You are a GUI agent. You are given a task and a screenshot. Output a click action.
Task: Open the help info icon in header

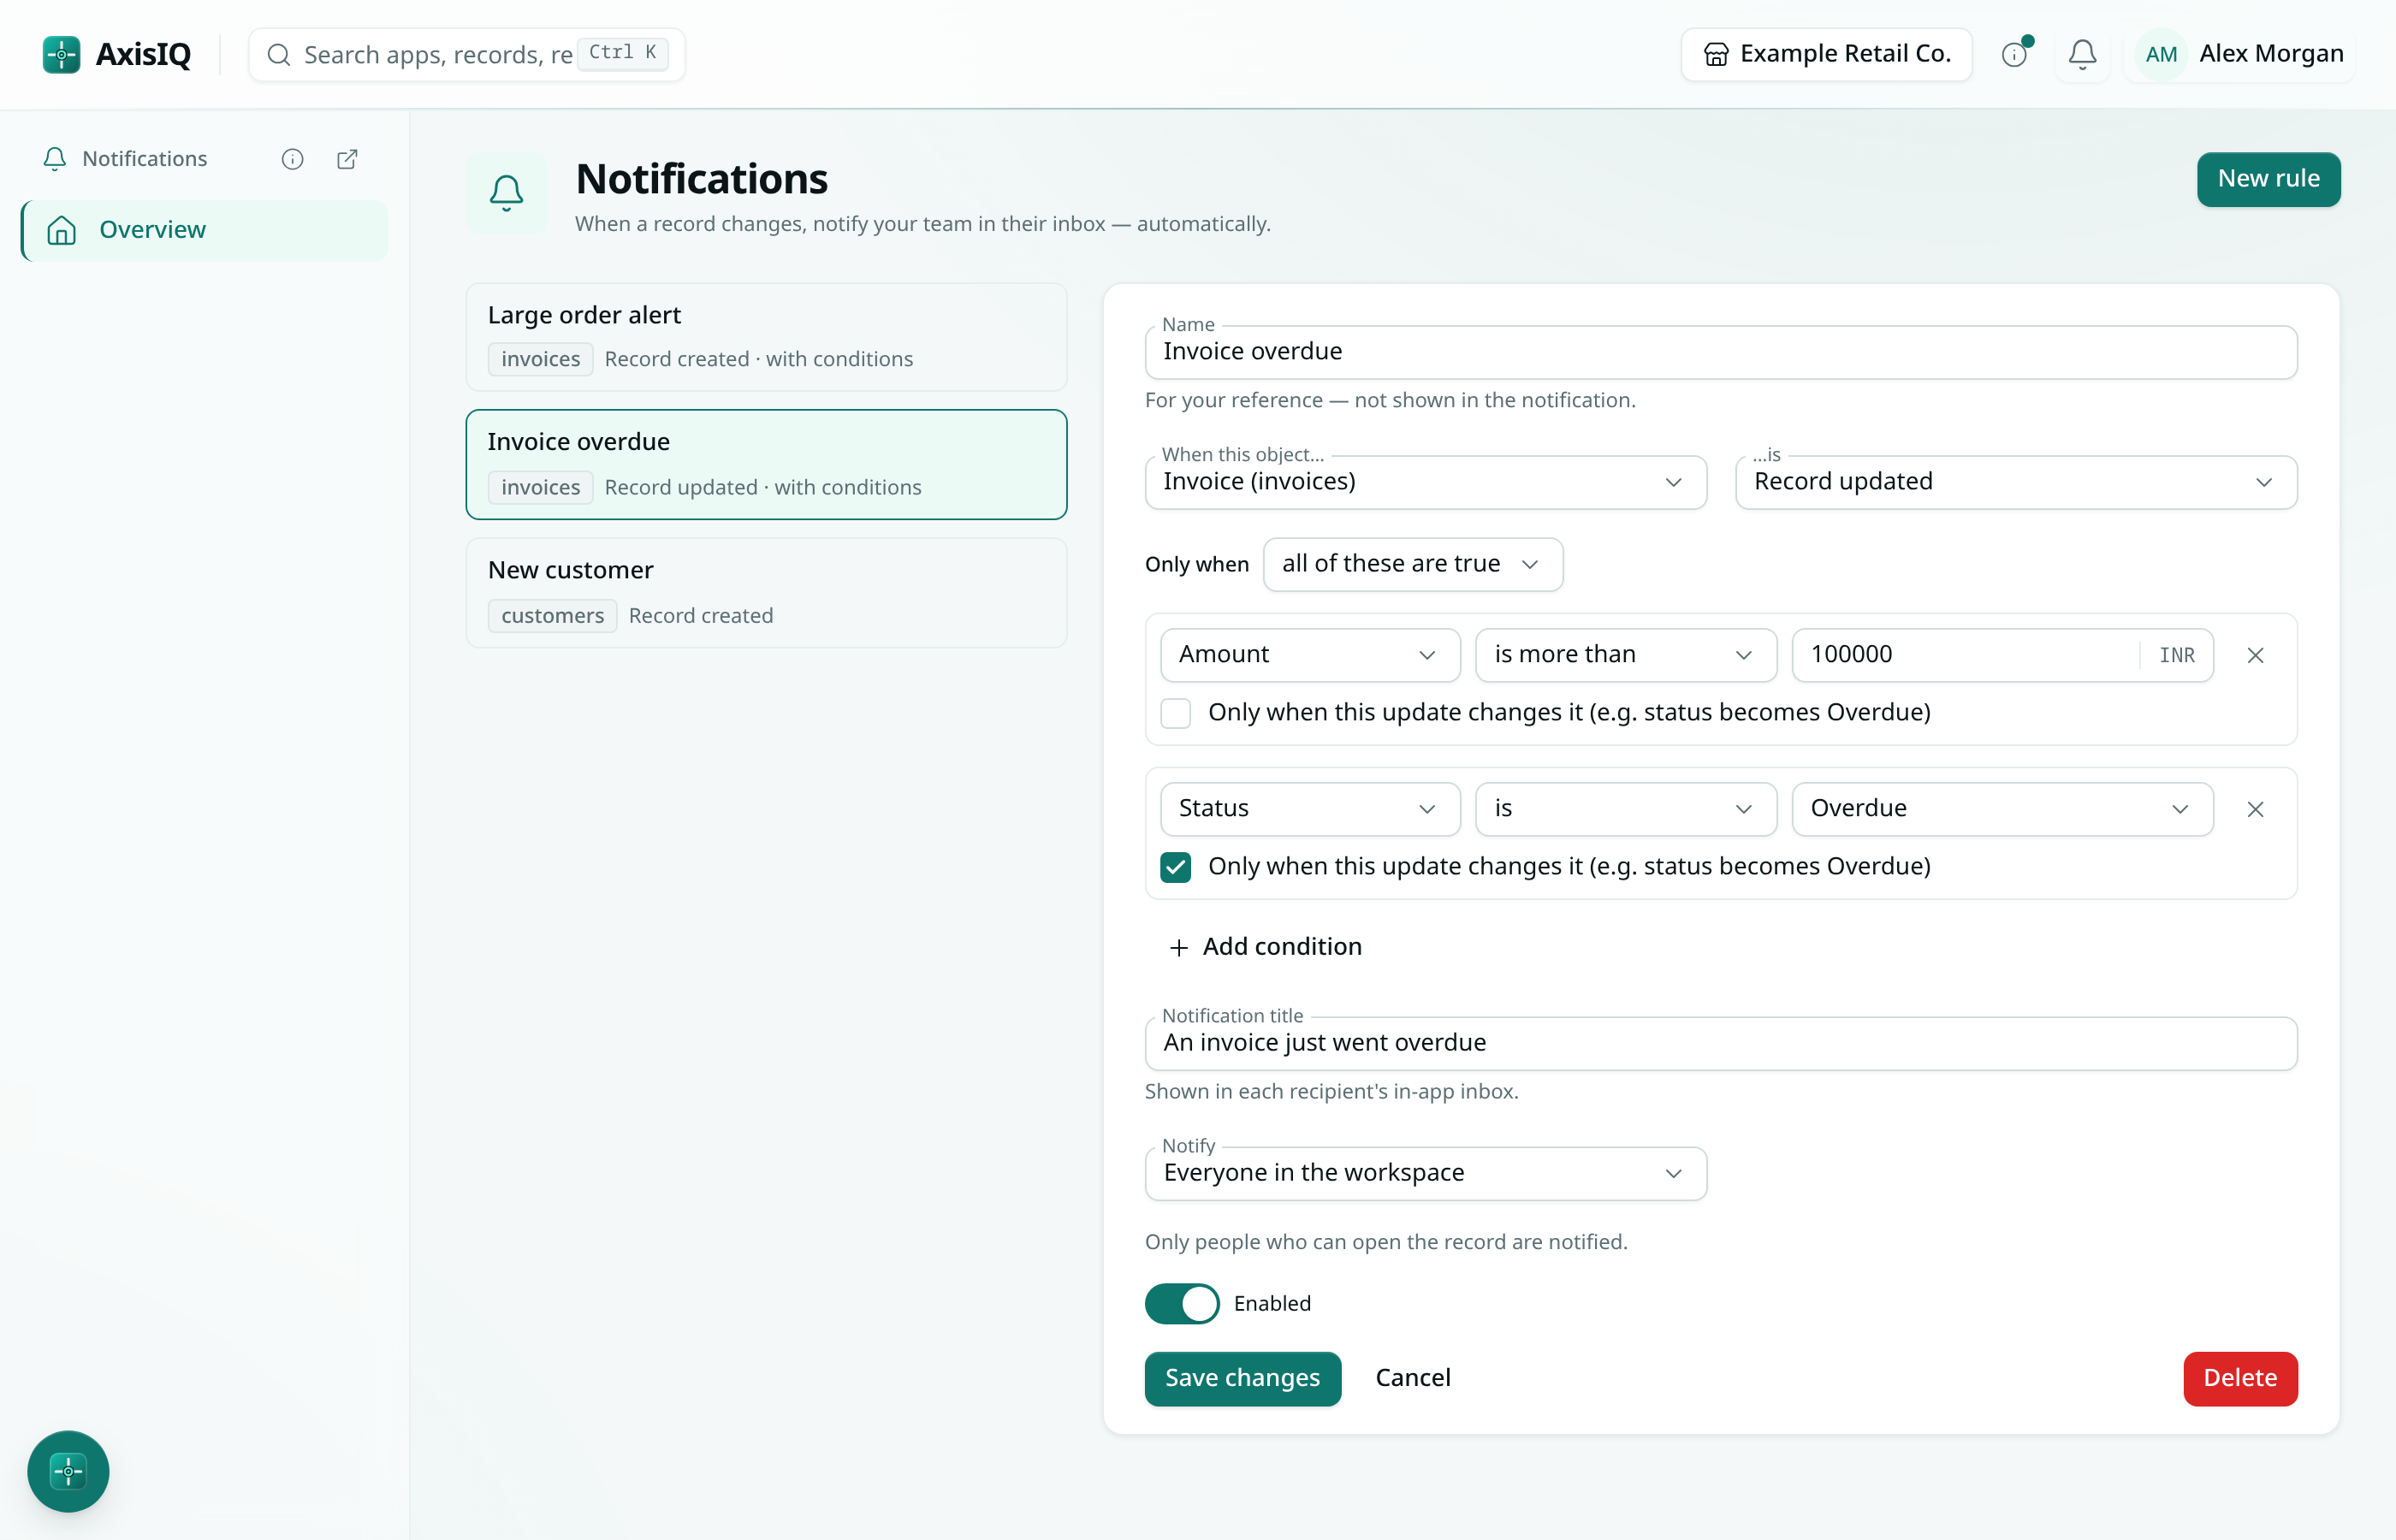[2014, 54]
